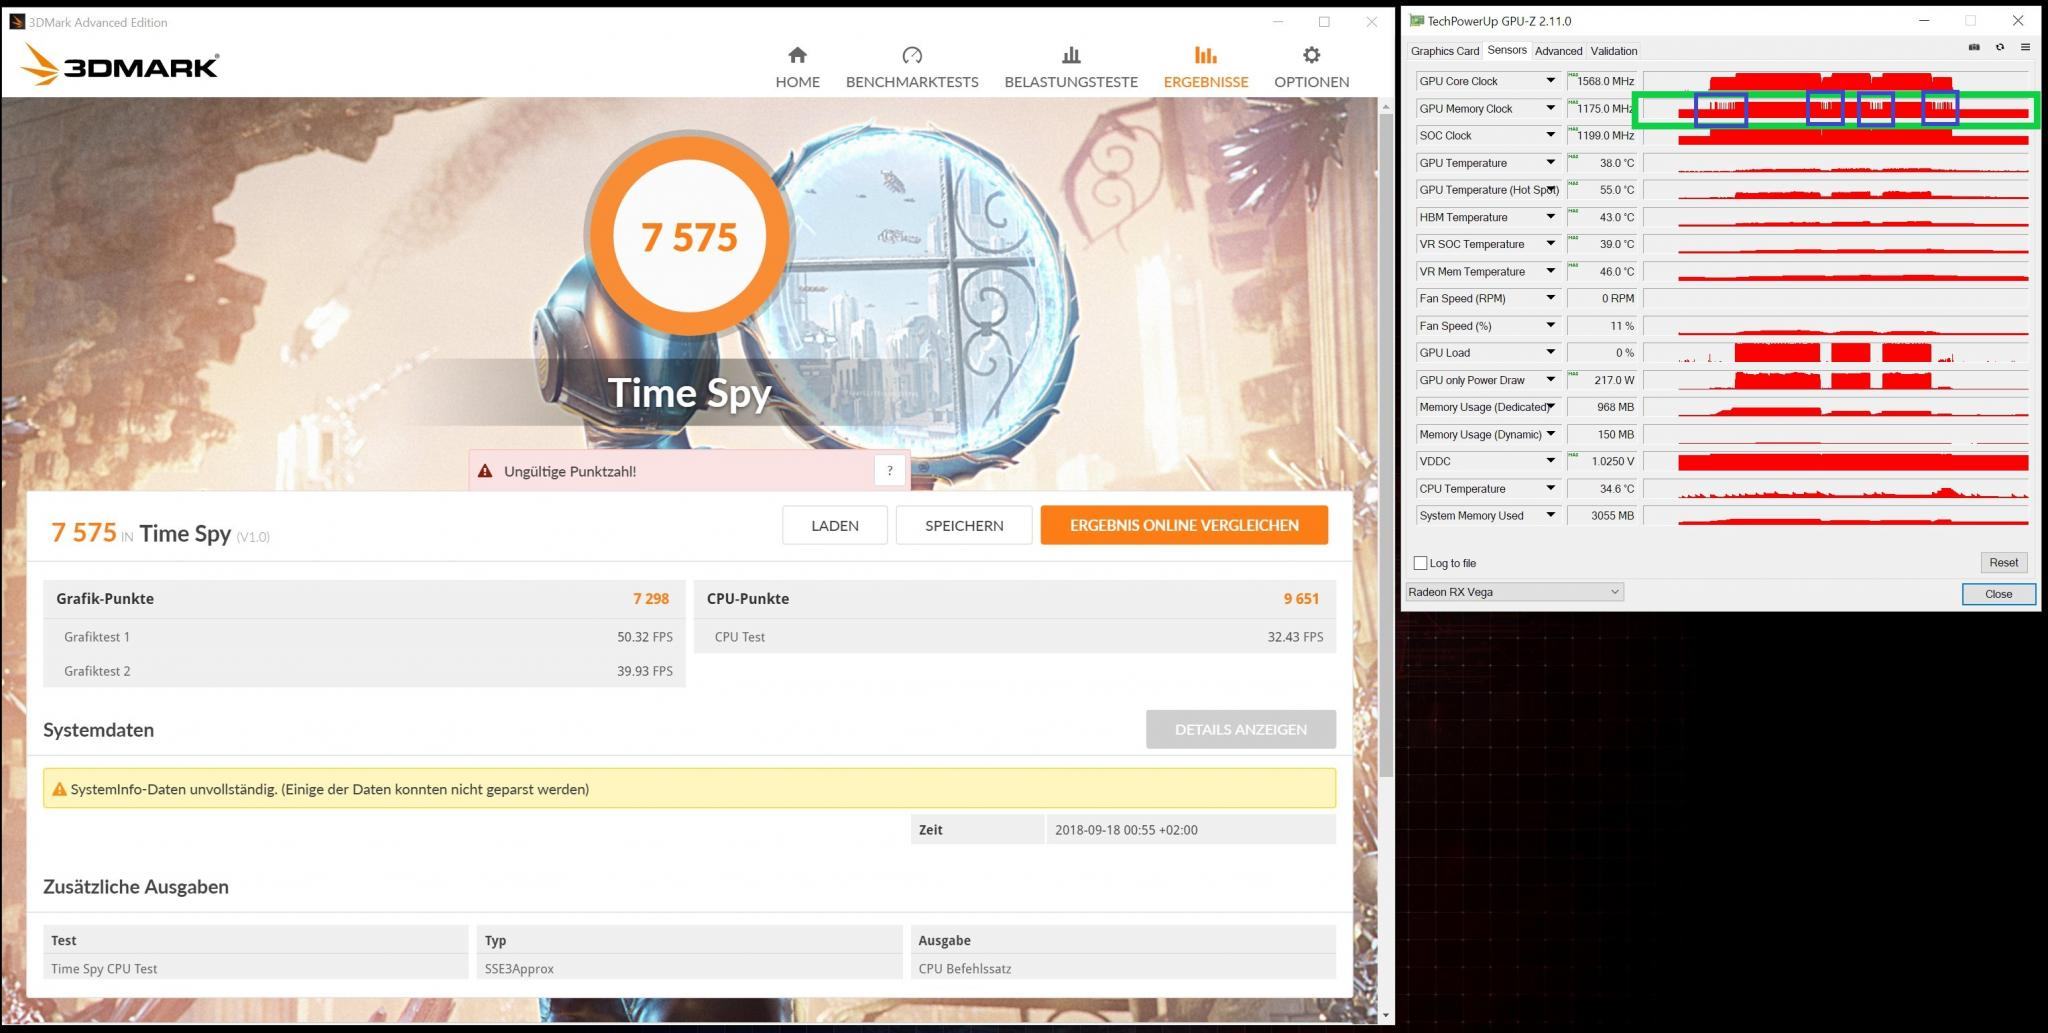2048x1033 pixels.
Task: Open SOC Clock sensor dropdown
Action: point(1550,135)
